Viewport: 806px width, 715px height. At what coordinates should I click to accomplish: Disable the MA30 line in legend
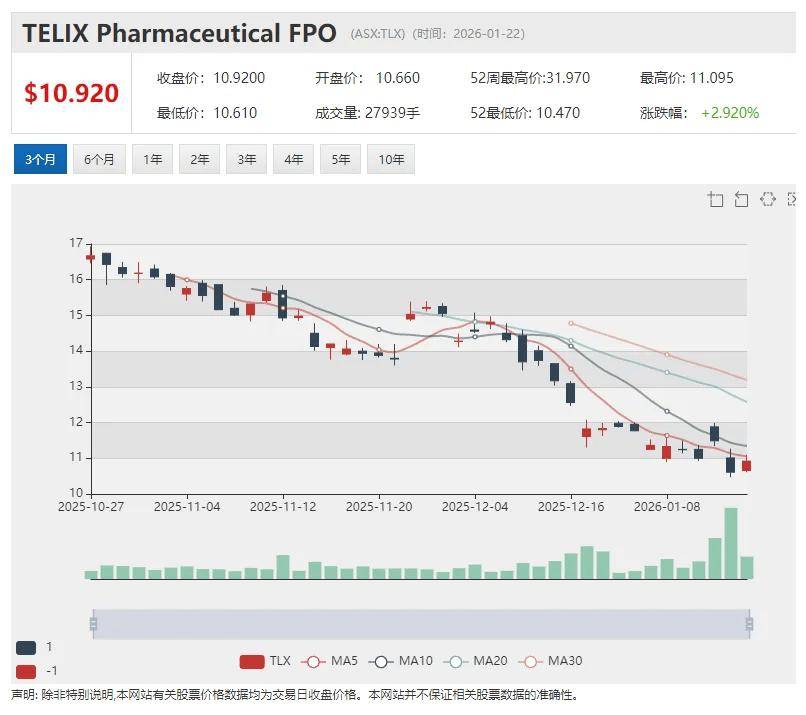[548, 660]
